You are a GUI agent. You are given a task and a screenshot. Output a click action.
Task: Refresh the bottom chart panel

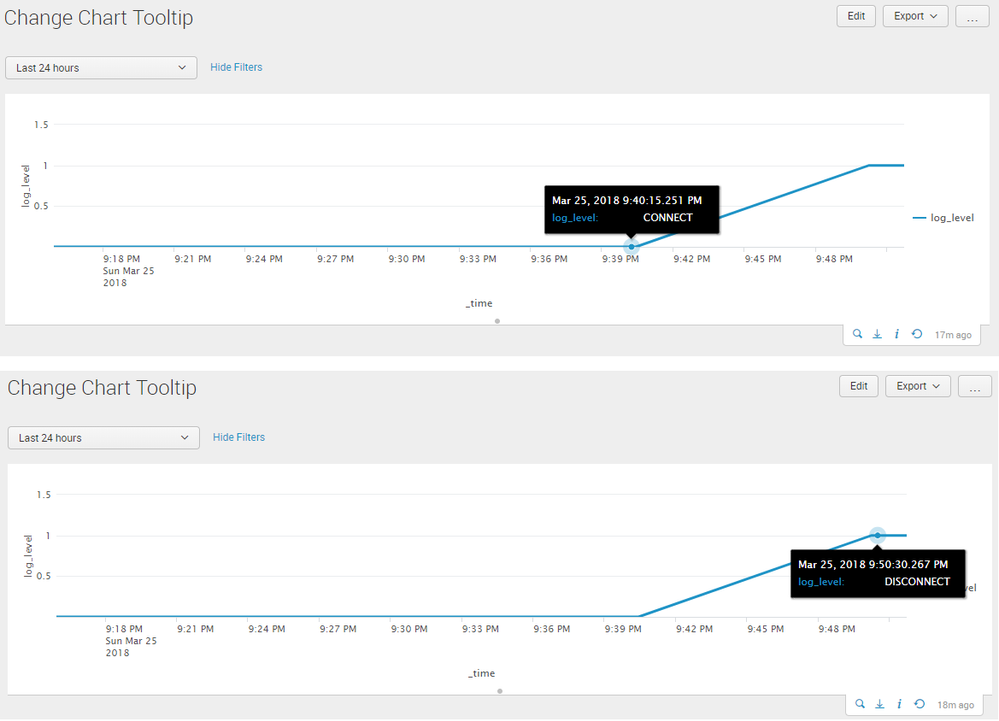point(919,704)
